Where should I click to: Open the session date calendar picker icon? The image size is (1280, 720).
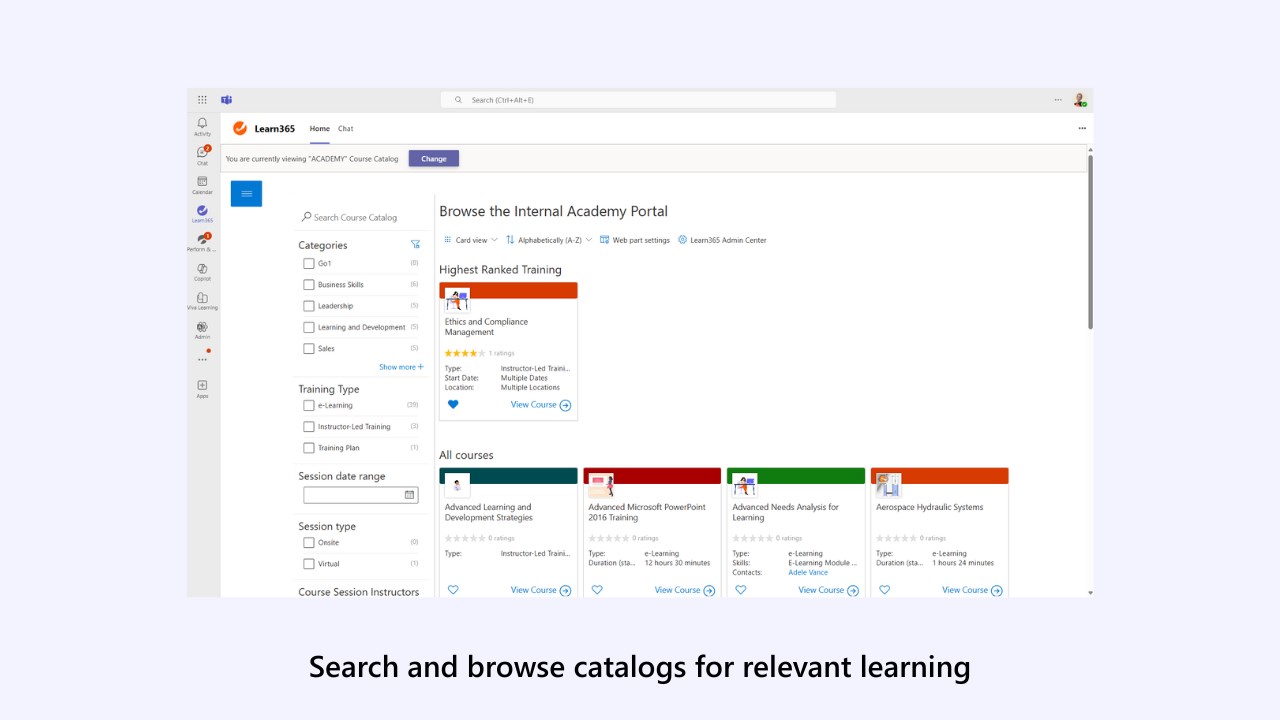click(x=410, y=495)
